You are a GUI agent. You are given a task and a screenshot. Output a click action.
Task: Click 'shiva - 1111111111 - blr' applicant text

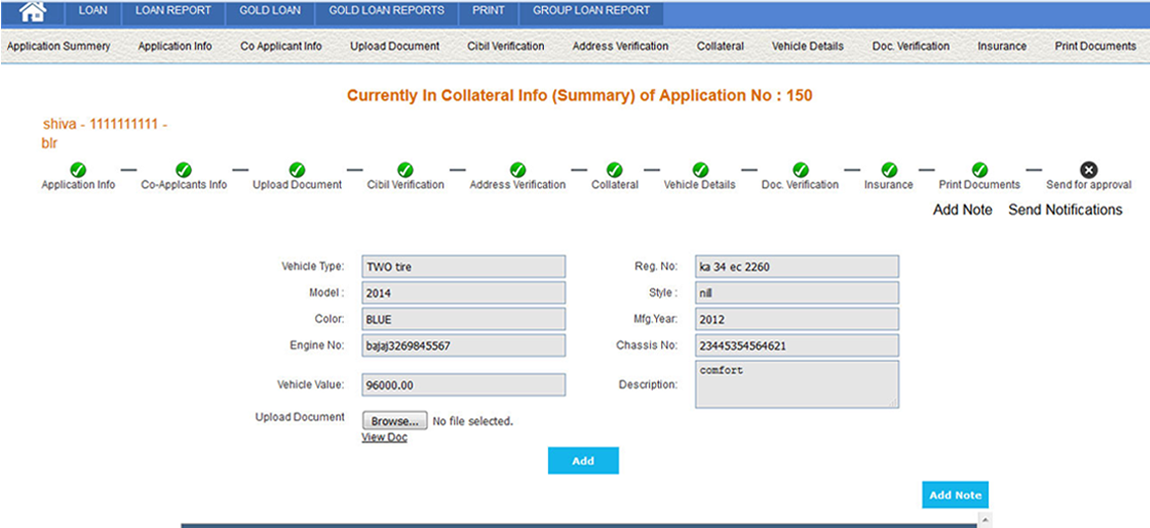click(x=105, y=133)
